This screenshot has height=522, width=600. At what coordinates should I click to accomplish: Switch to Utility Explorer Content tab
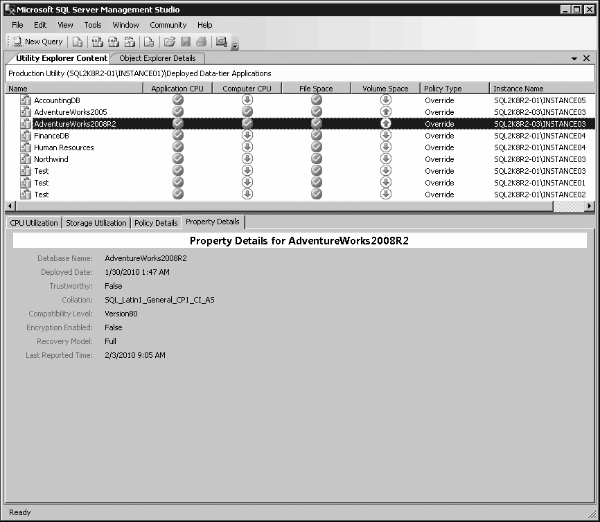point(61,58)
